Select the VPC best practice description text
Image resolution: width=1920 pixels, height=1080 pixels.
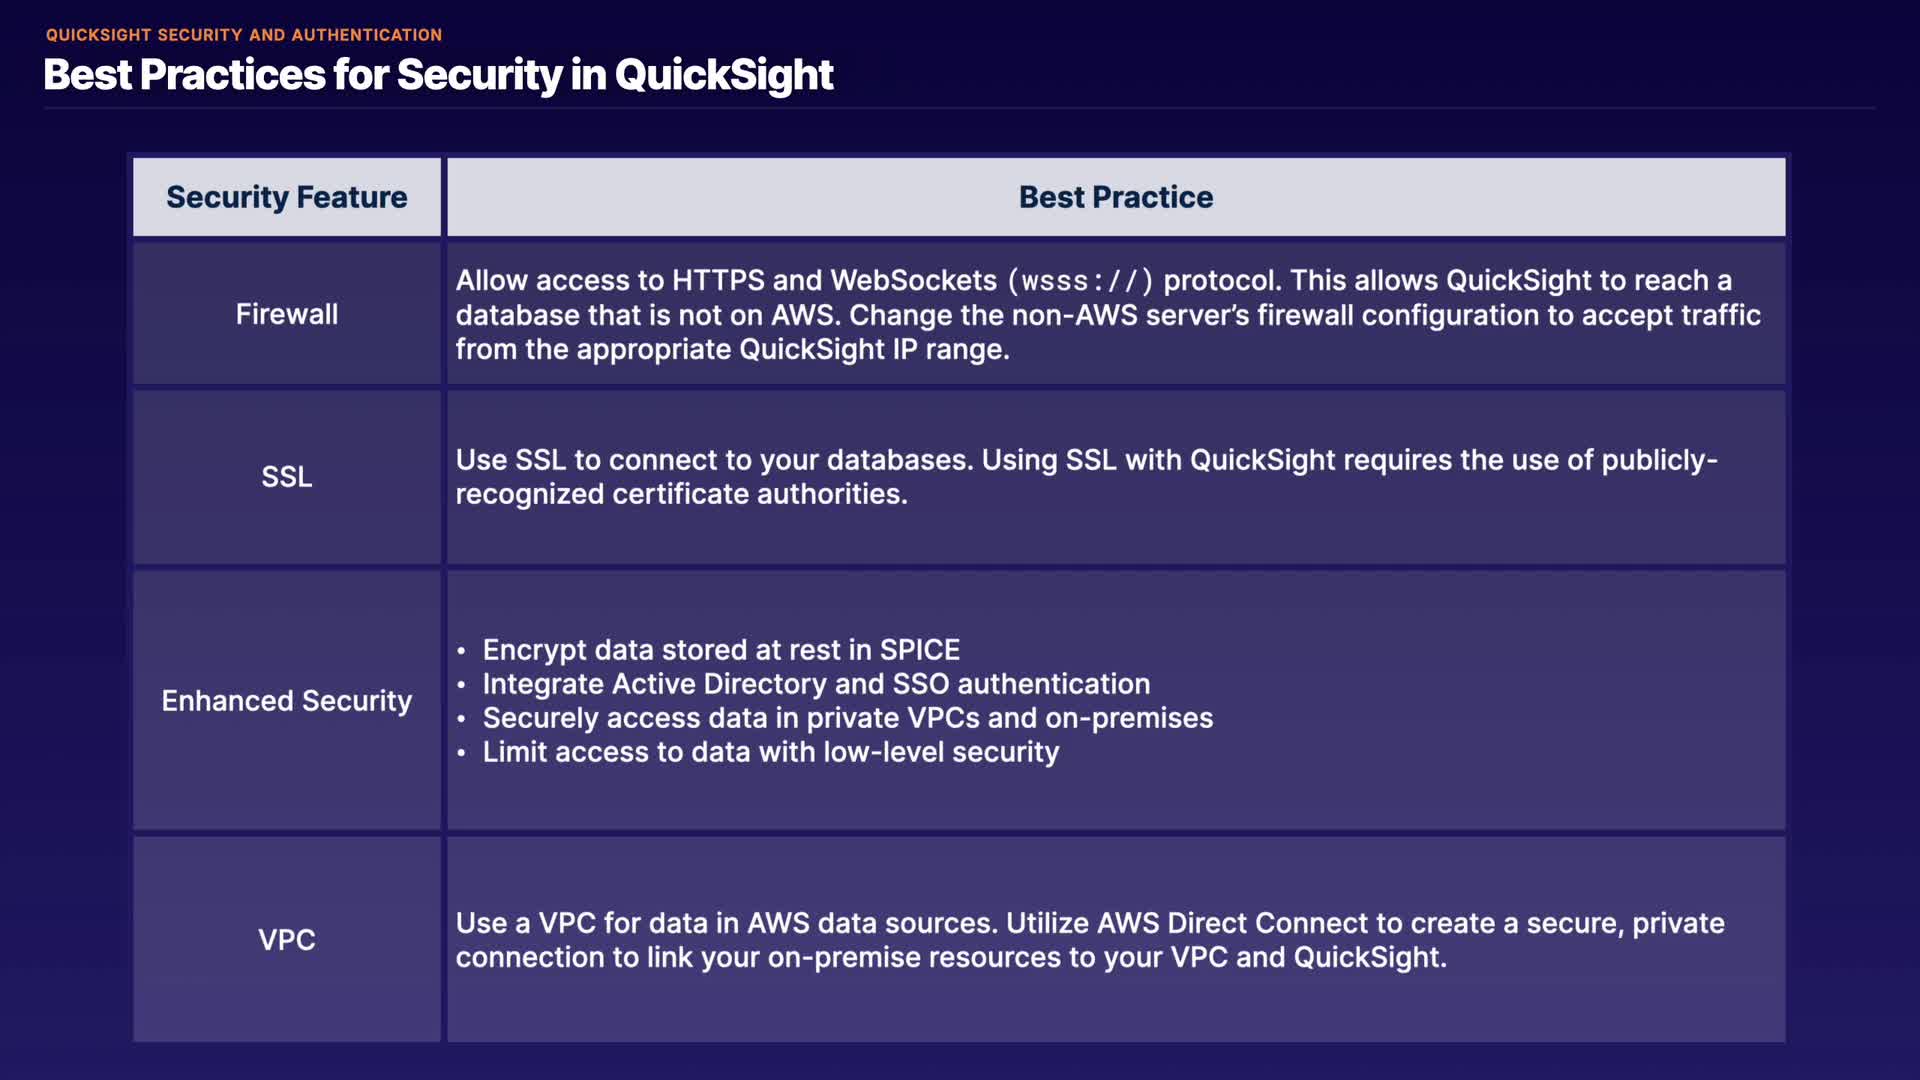pos(1090,940)
